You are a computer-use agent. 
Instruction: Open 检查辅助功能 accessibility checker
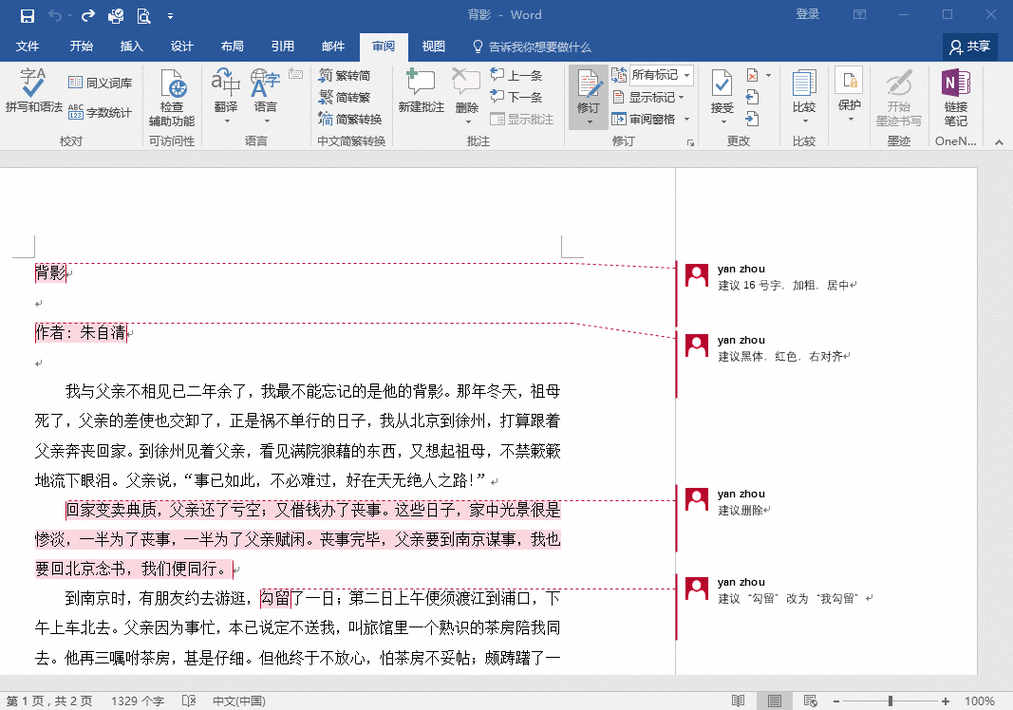tap(172, 98)
